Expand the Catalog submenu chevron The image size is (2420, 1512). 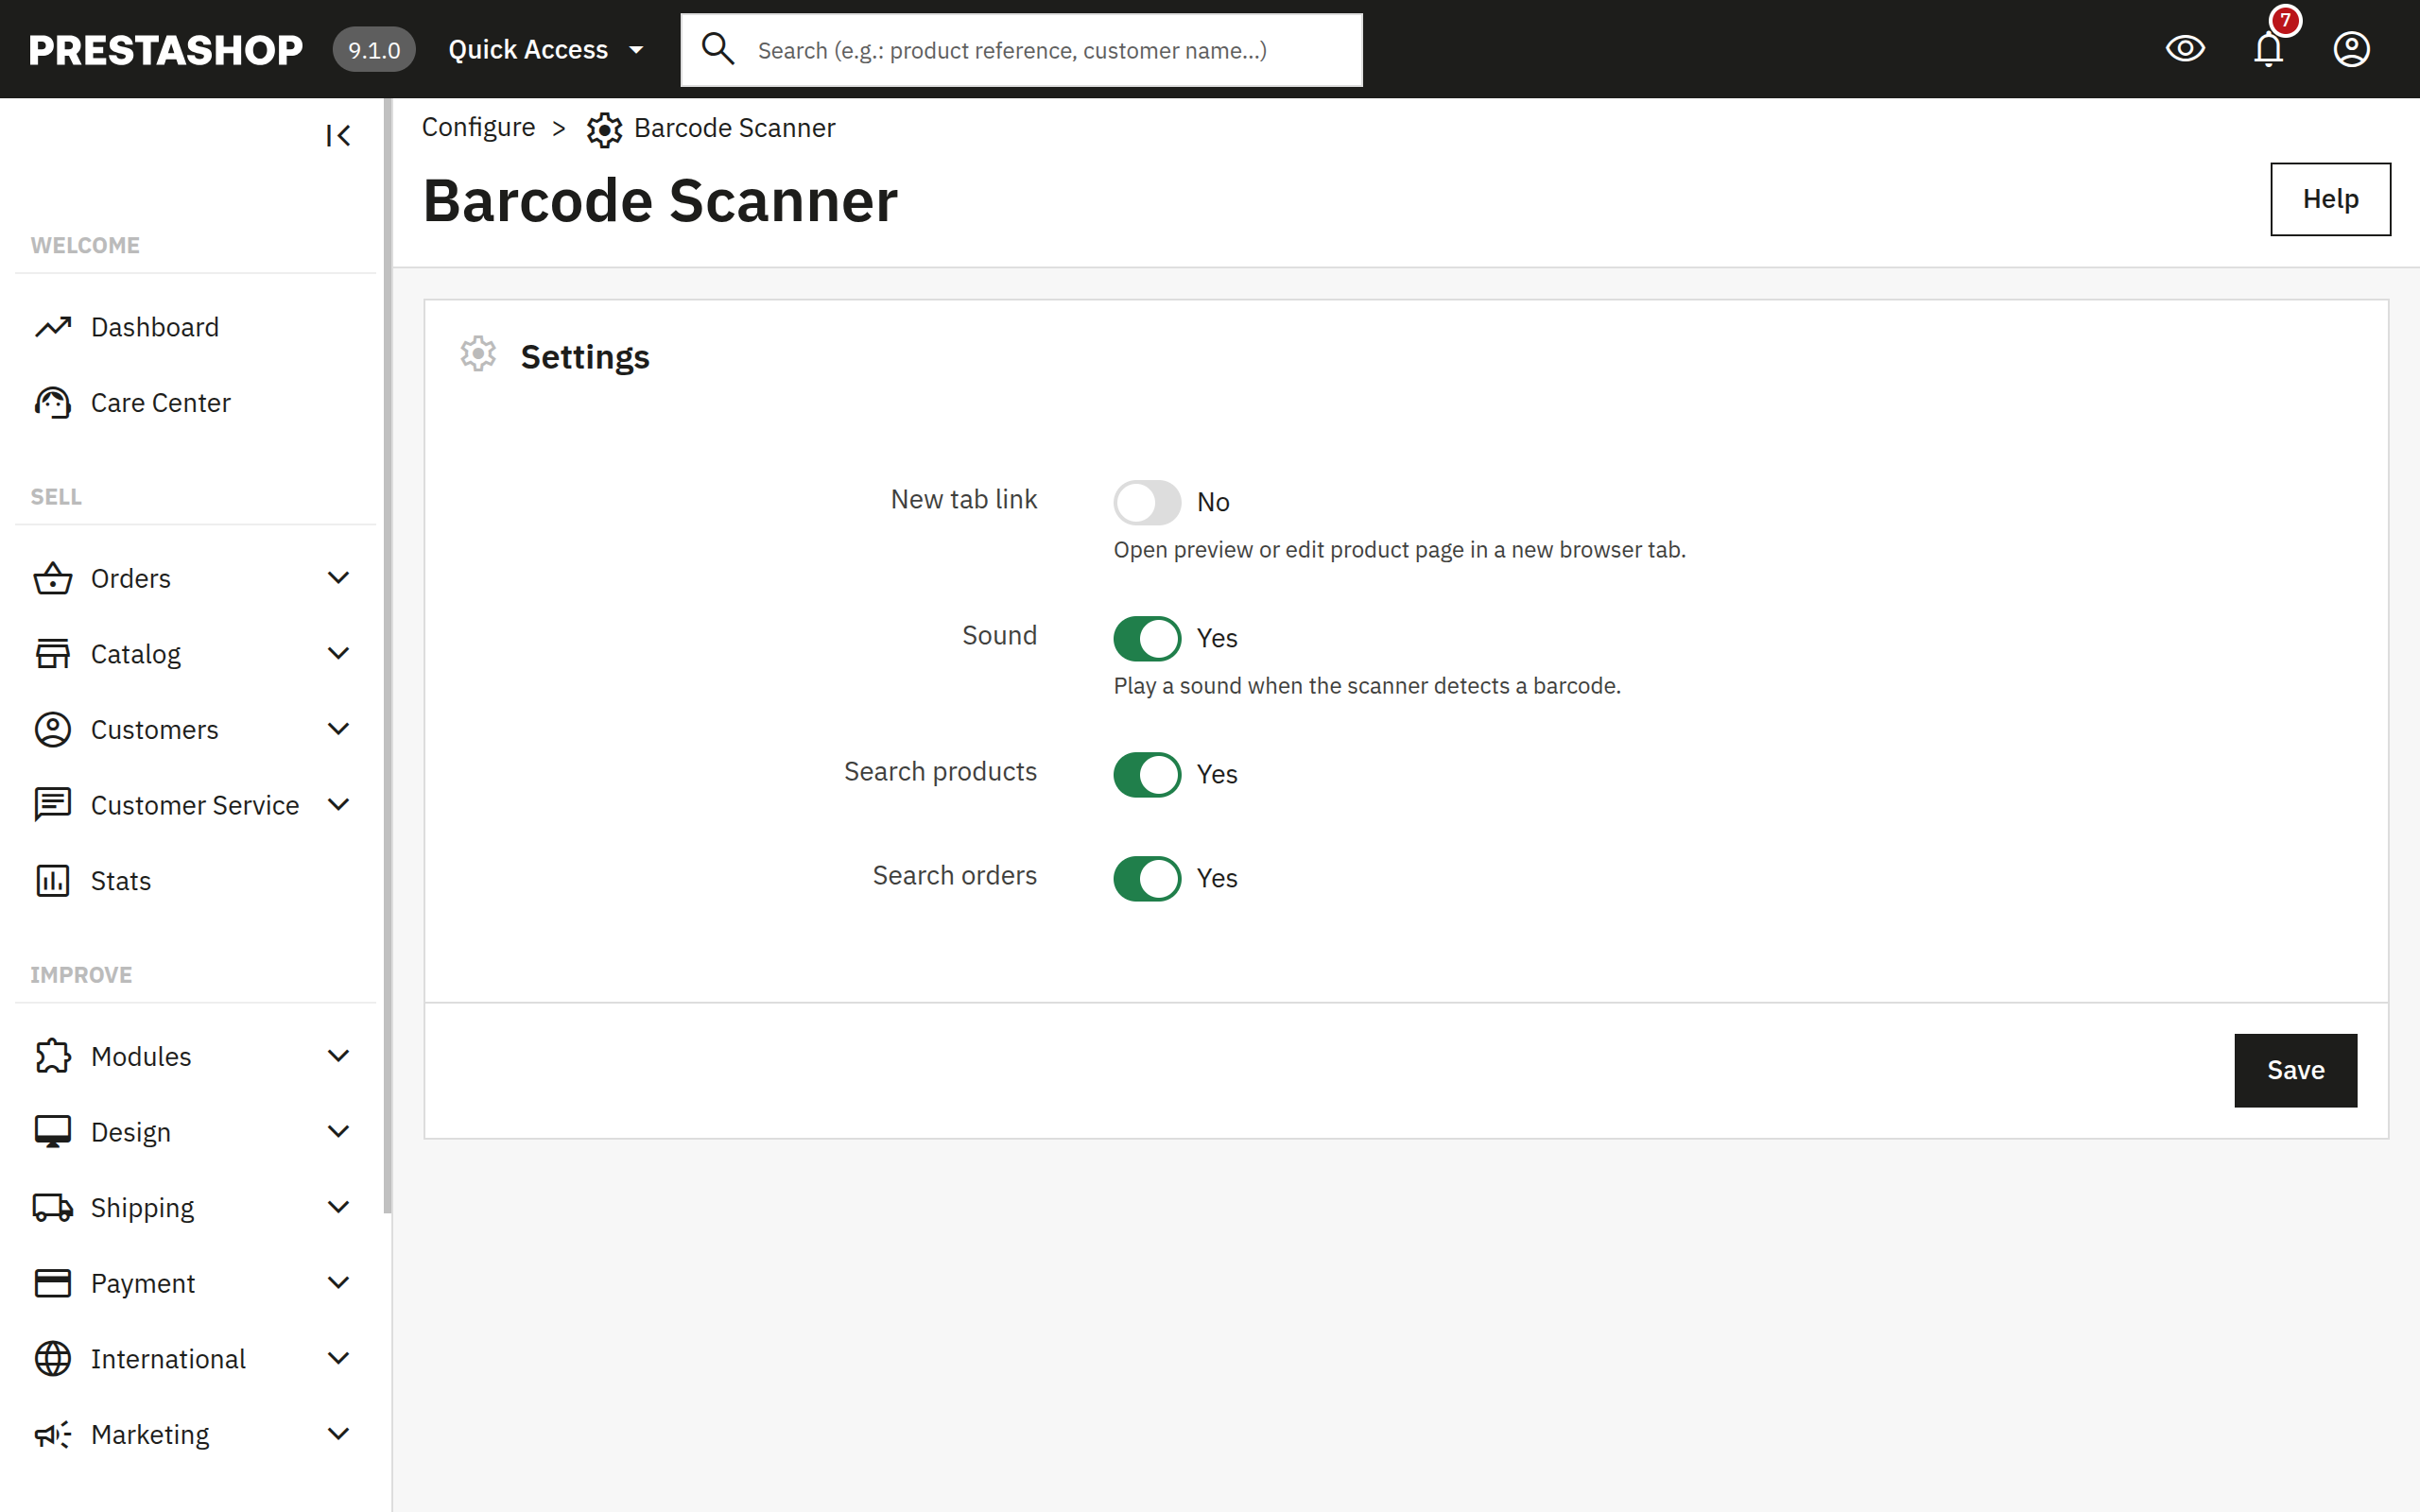pyautogui.click(x=339, y=653)
